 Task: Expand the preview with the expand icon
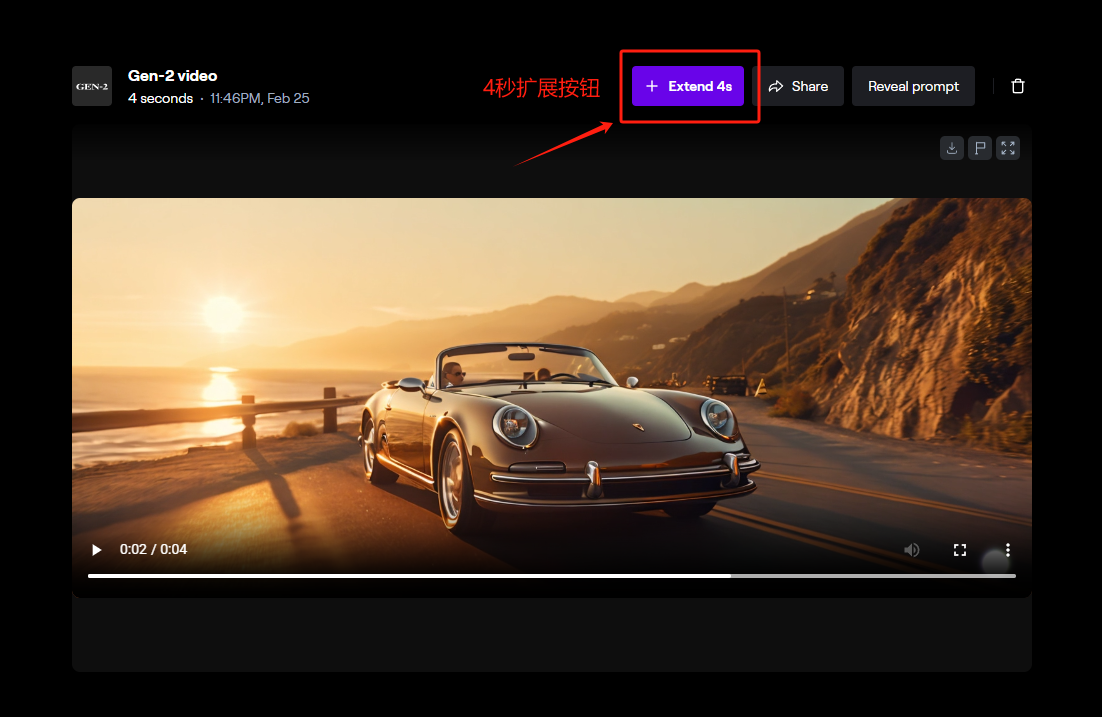[x=1008, y=148]
